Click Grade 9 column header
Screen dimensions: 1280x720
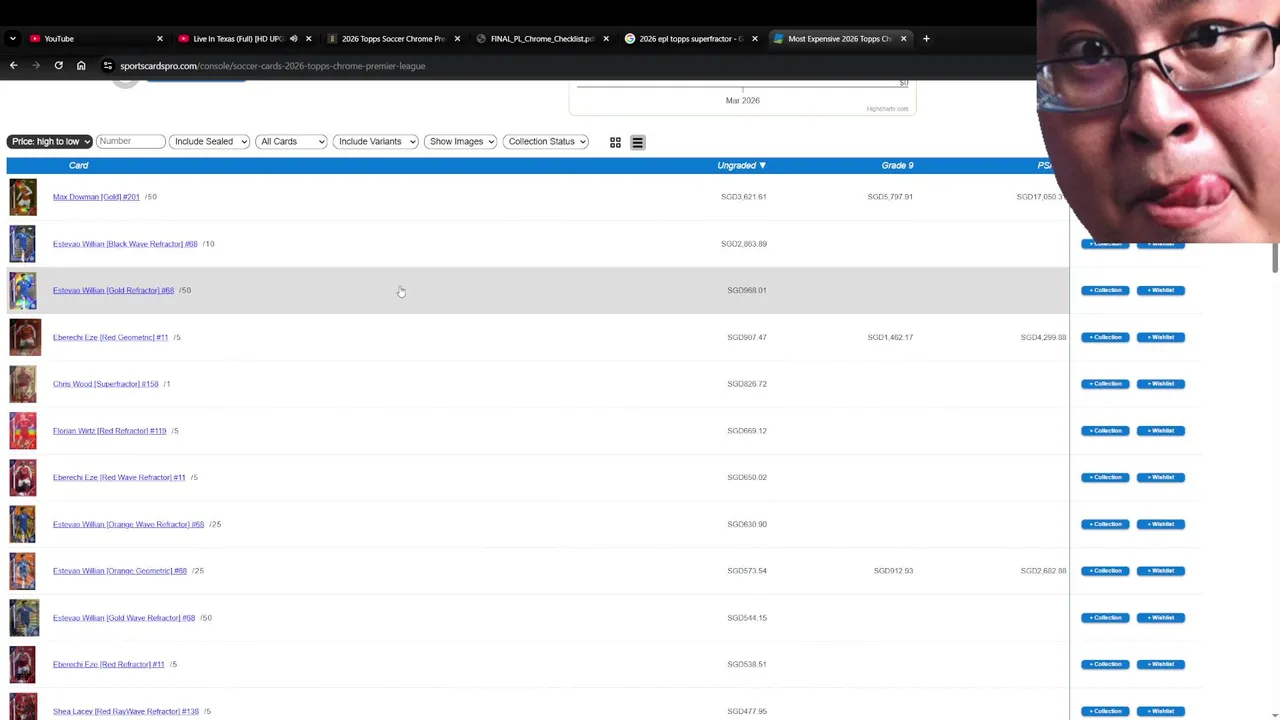(897, 165)
